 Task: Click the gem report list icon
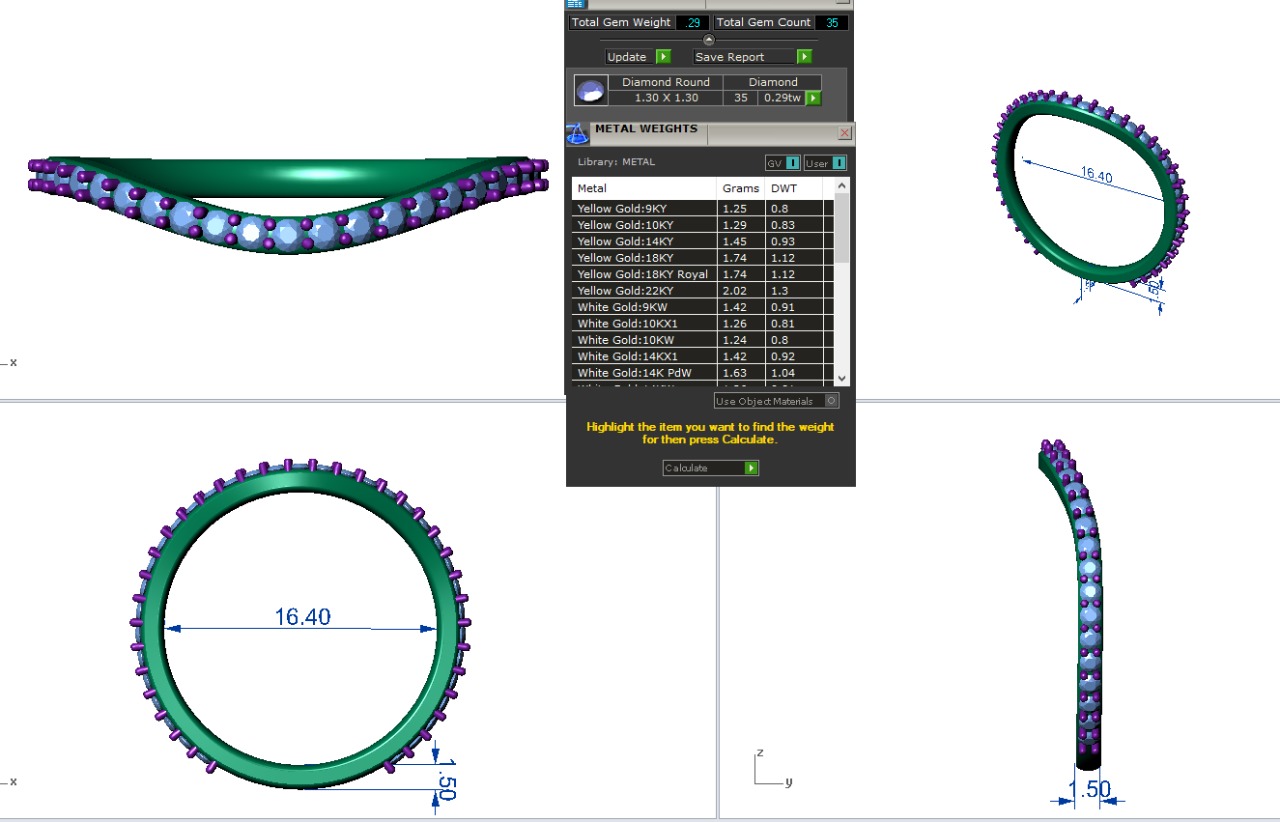pos(576,4)
